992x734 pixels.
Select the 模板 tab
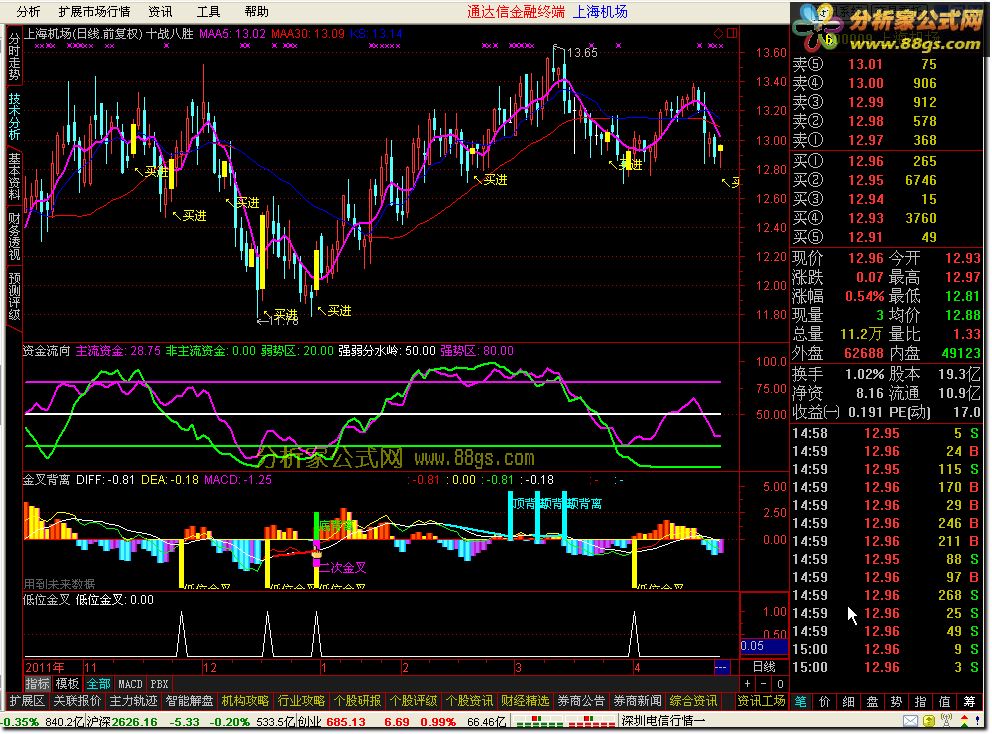tap(67, 684)
